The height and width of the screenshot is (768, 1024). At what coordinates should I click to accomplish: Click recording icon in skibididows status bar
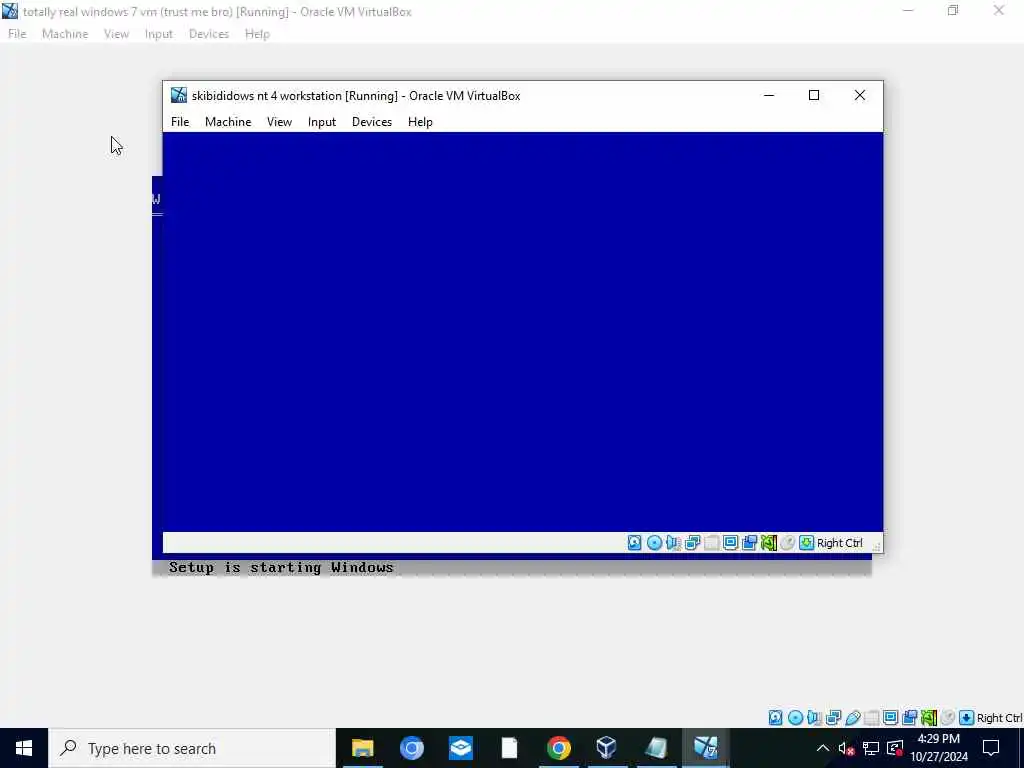[x=750, y=543]
